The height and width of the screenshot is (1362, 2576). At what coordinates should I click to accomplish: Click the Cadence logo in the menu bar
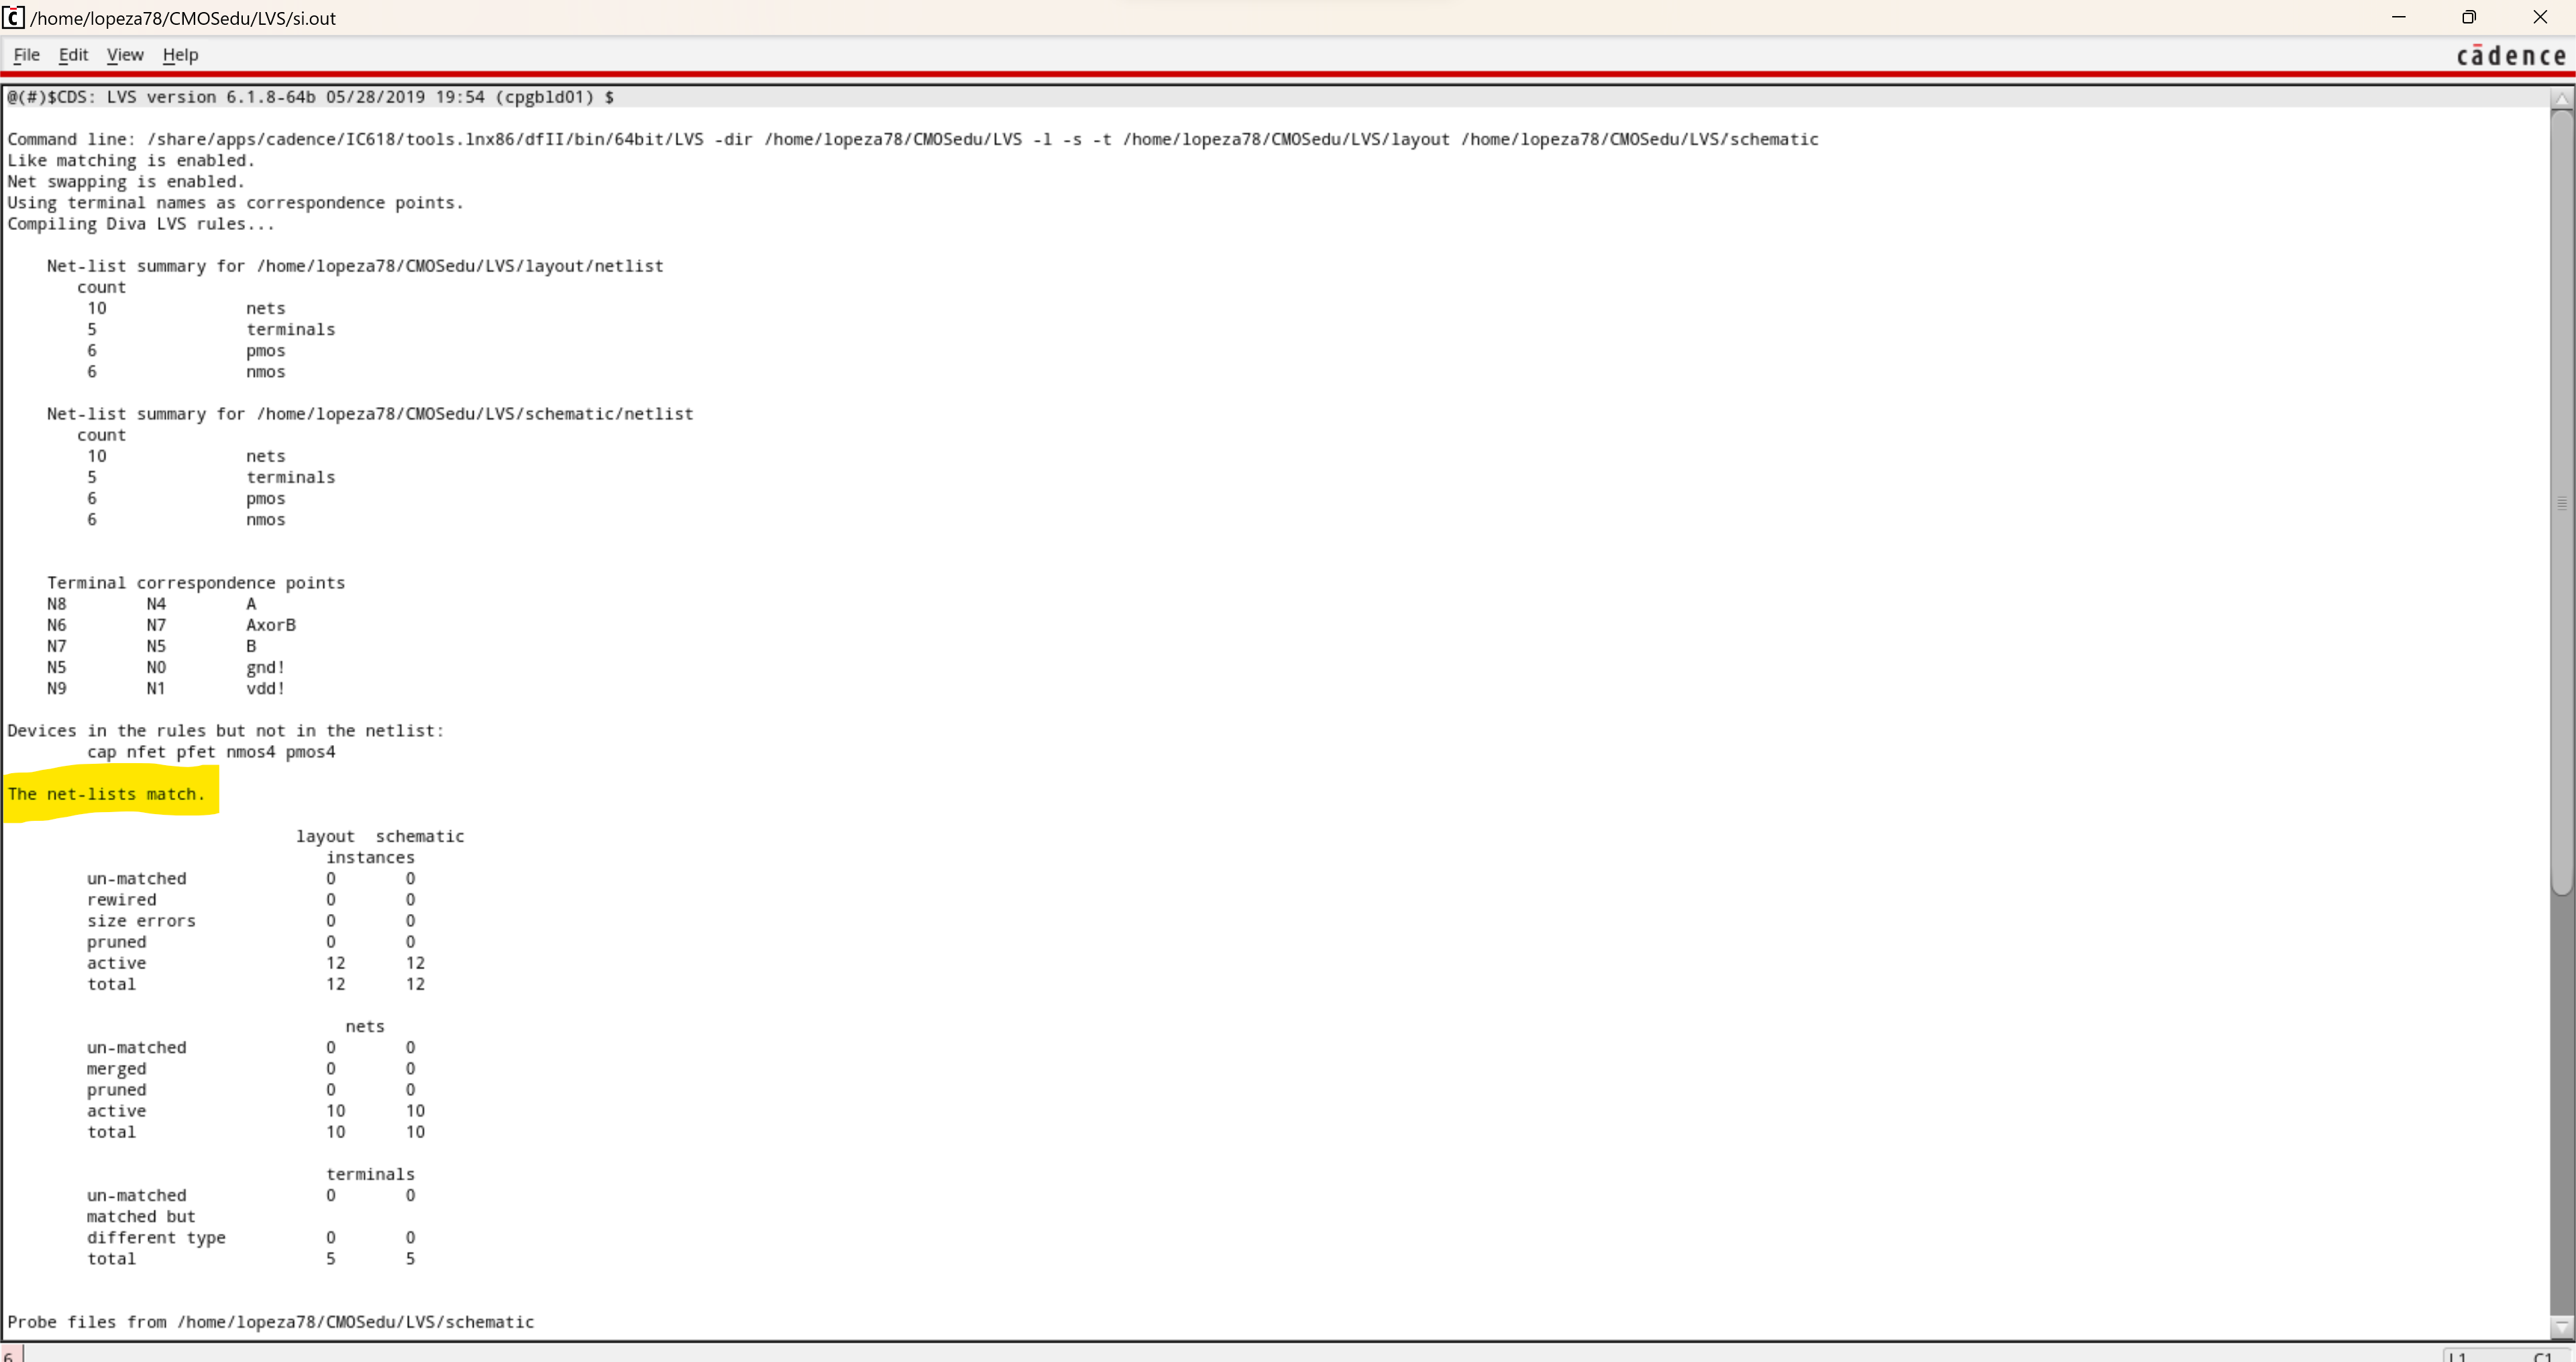(2511, 56)
